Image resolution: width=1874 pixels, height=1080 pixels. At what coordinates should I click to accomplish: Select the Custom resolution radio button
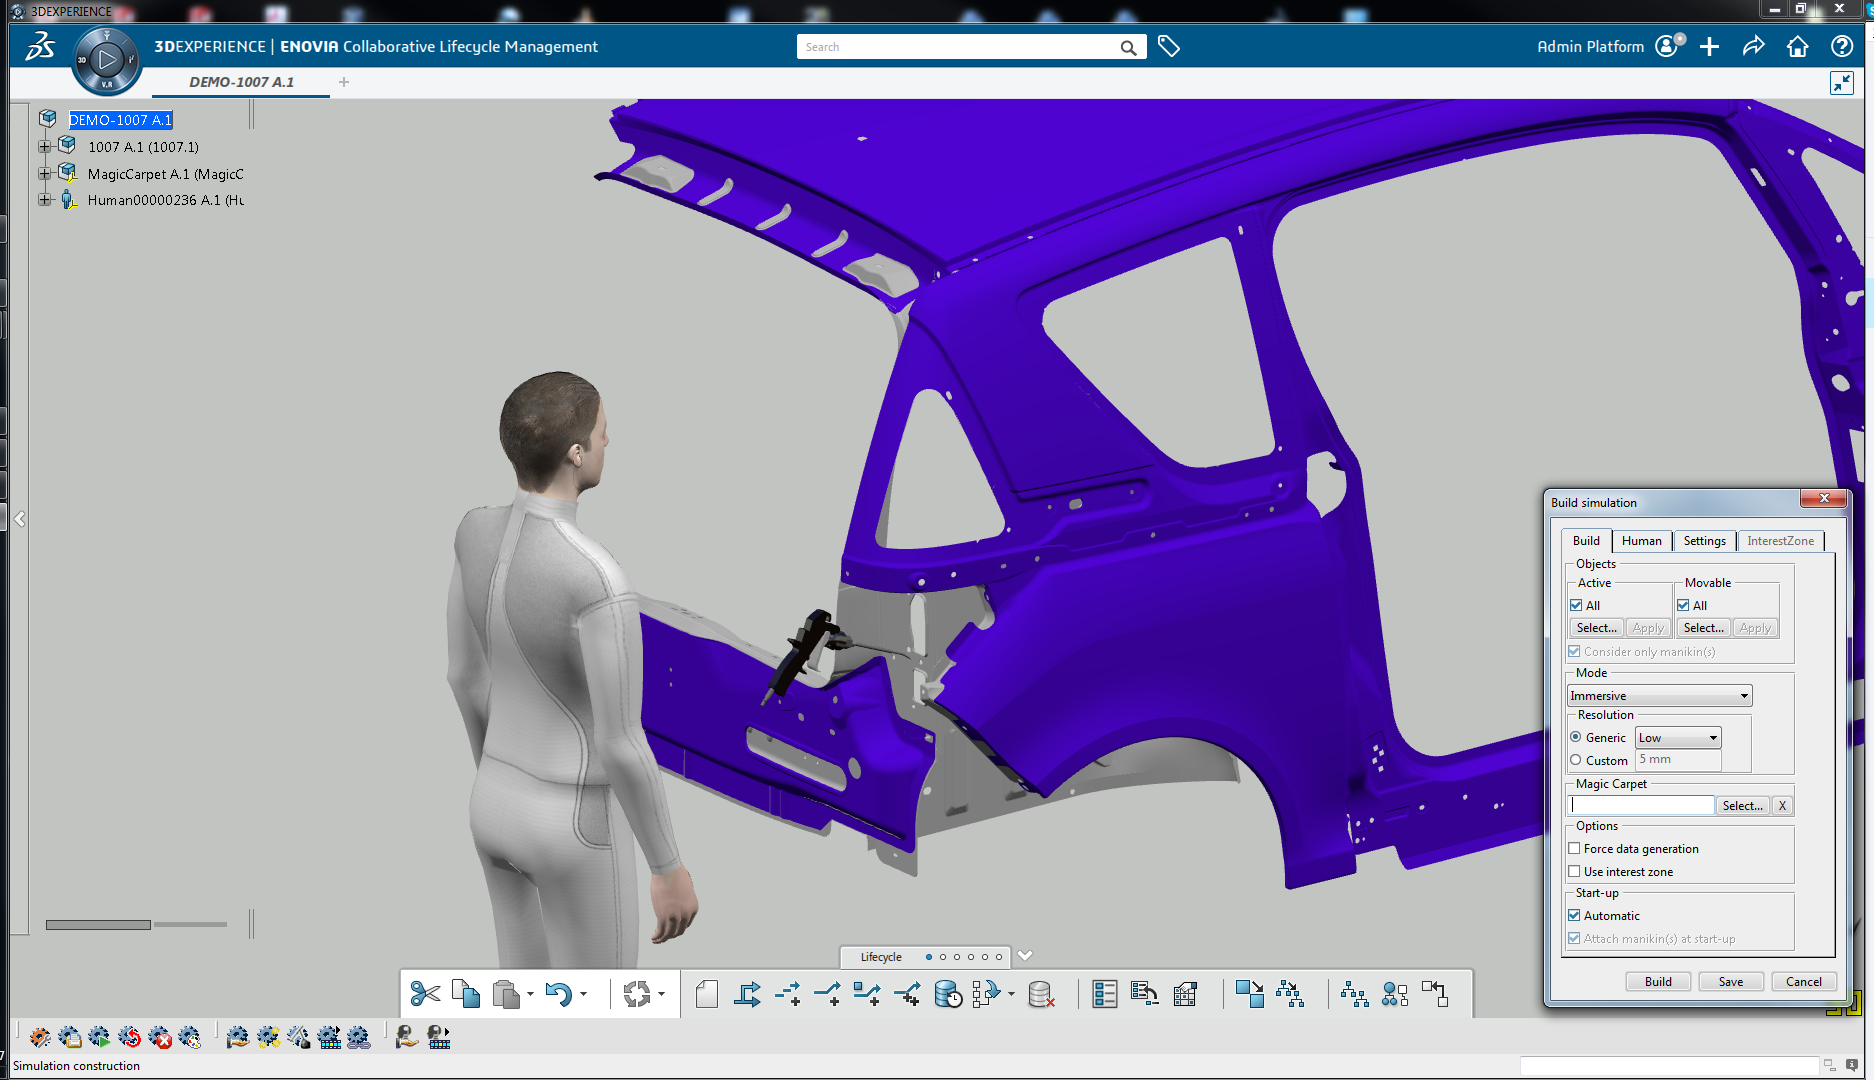(1576, 760)
